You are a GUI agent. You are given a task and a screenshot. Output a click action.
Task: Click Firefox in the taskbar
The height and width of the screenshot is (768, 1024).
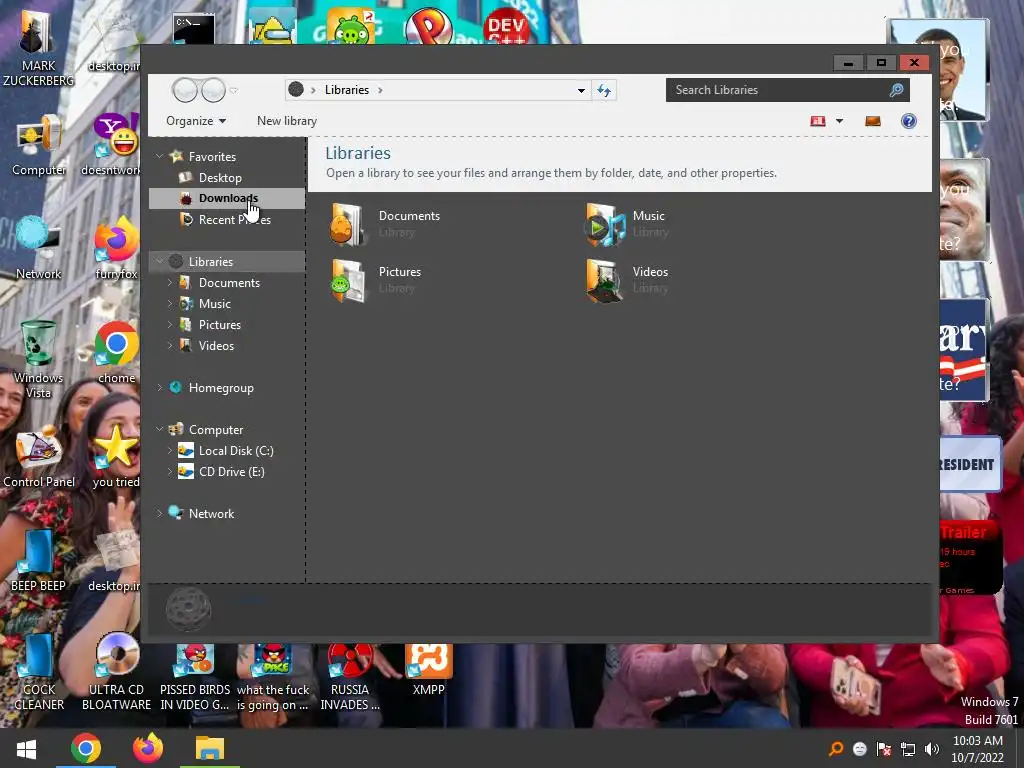(148, 748)
